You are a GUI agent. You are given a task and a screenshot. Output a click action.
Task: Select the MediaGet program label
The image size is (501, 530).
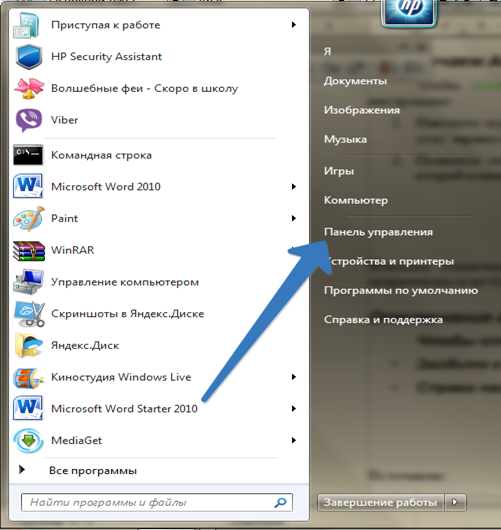[x=76, y=440]
